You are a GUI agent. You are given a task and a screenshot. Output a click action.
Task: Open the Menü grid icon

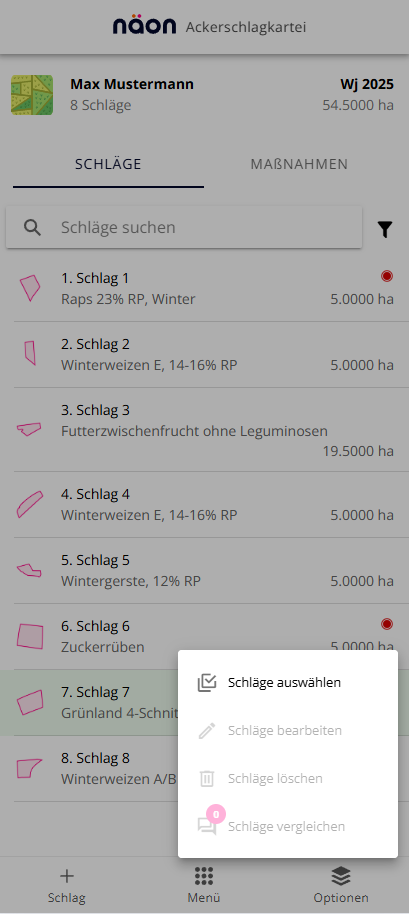click(x=204, y=875)
